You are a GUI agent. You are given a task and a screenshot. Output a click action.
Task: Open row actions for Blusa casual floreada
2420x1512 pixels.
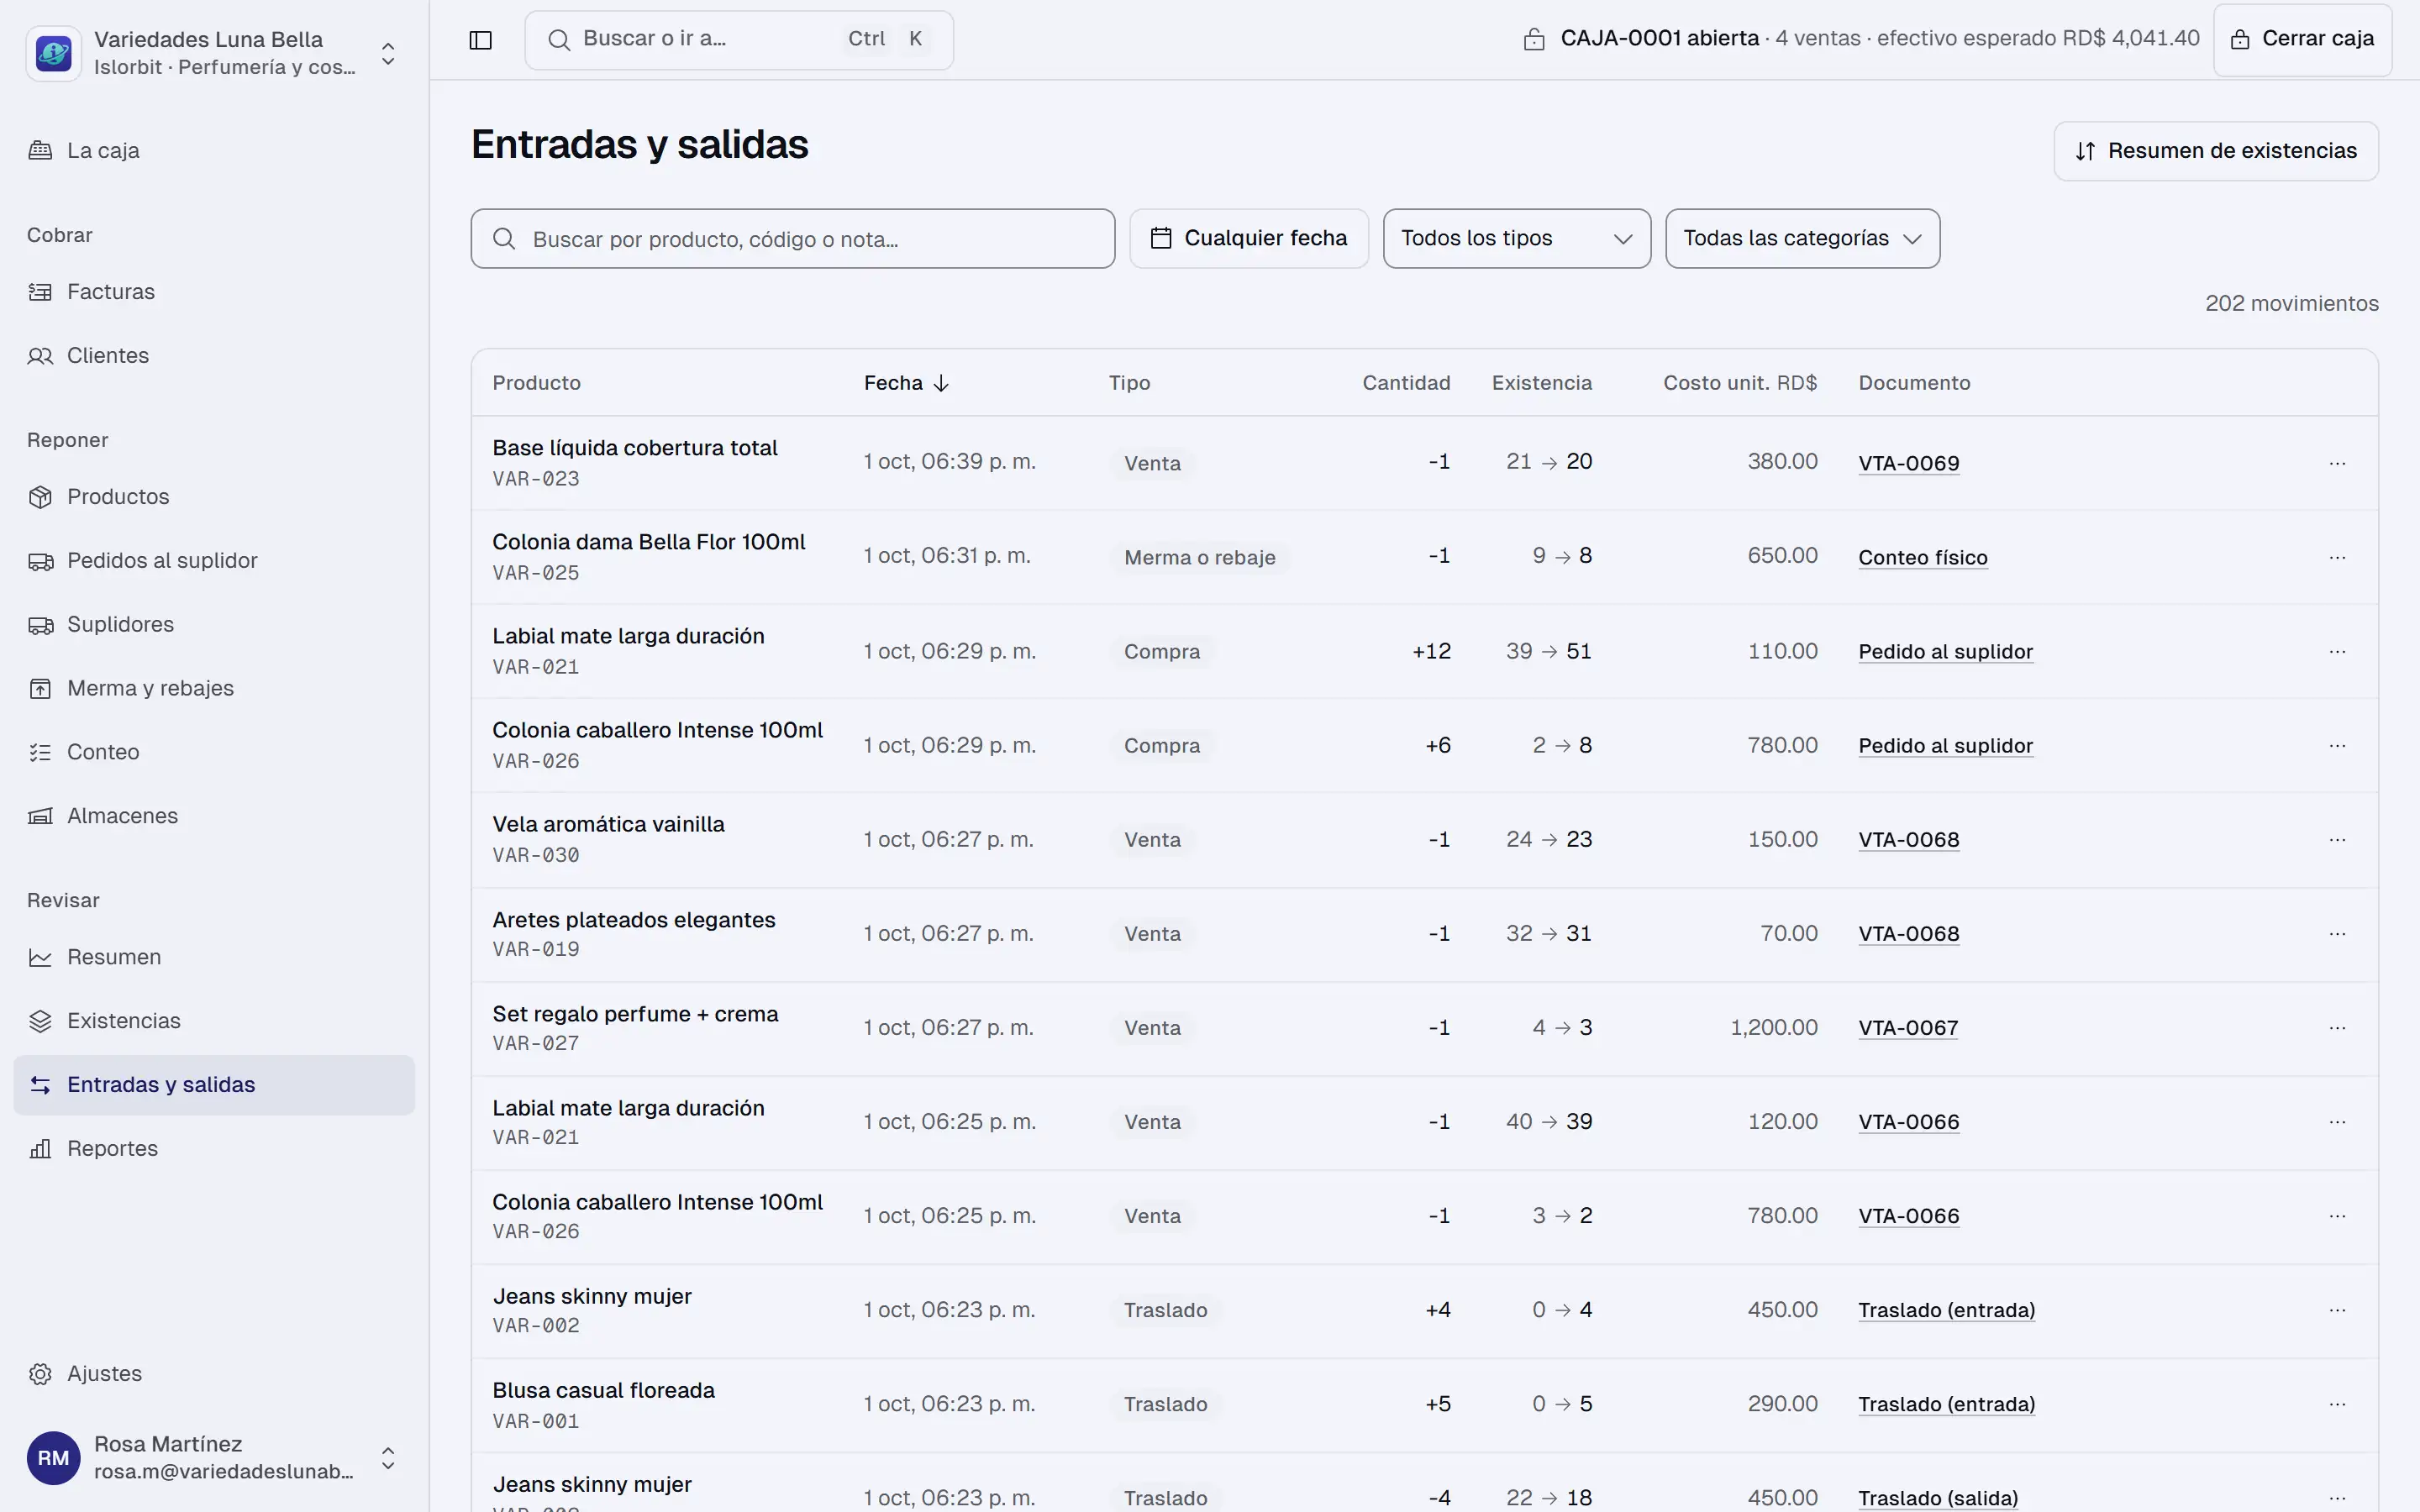[2337, 1404]
